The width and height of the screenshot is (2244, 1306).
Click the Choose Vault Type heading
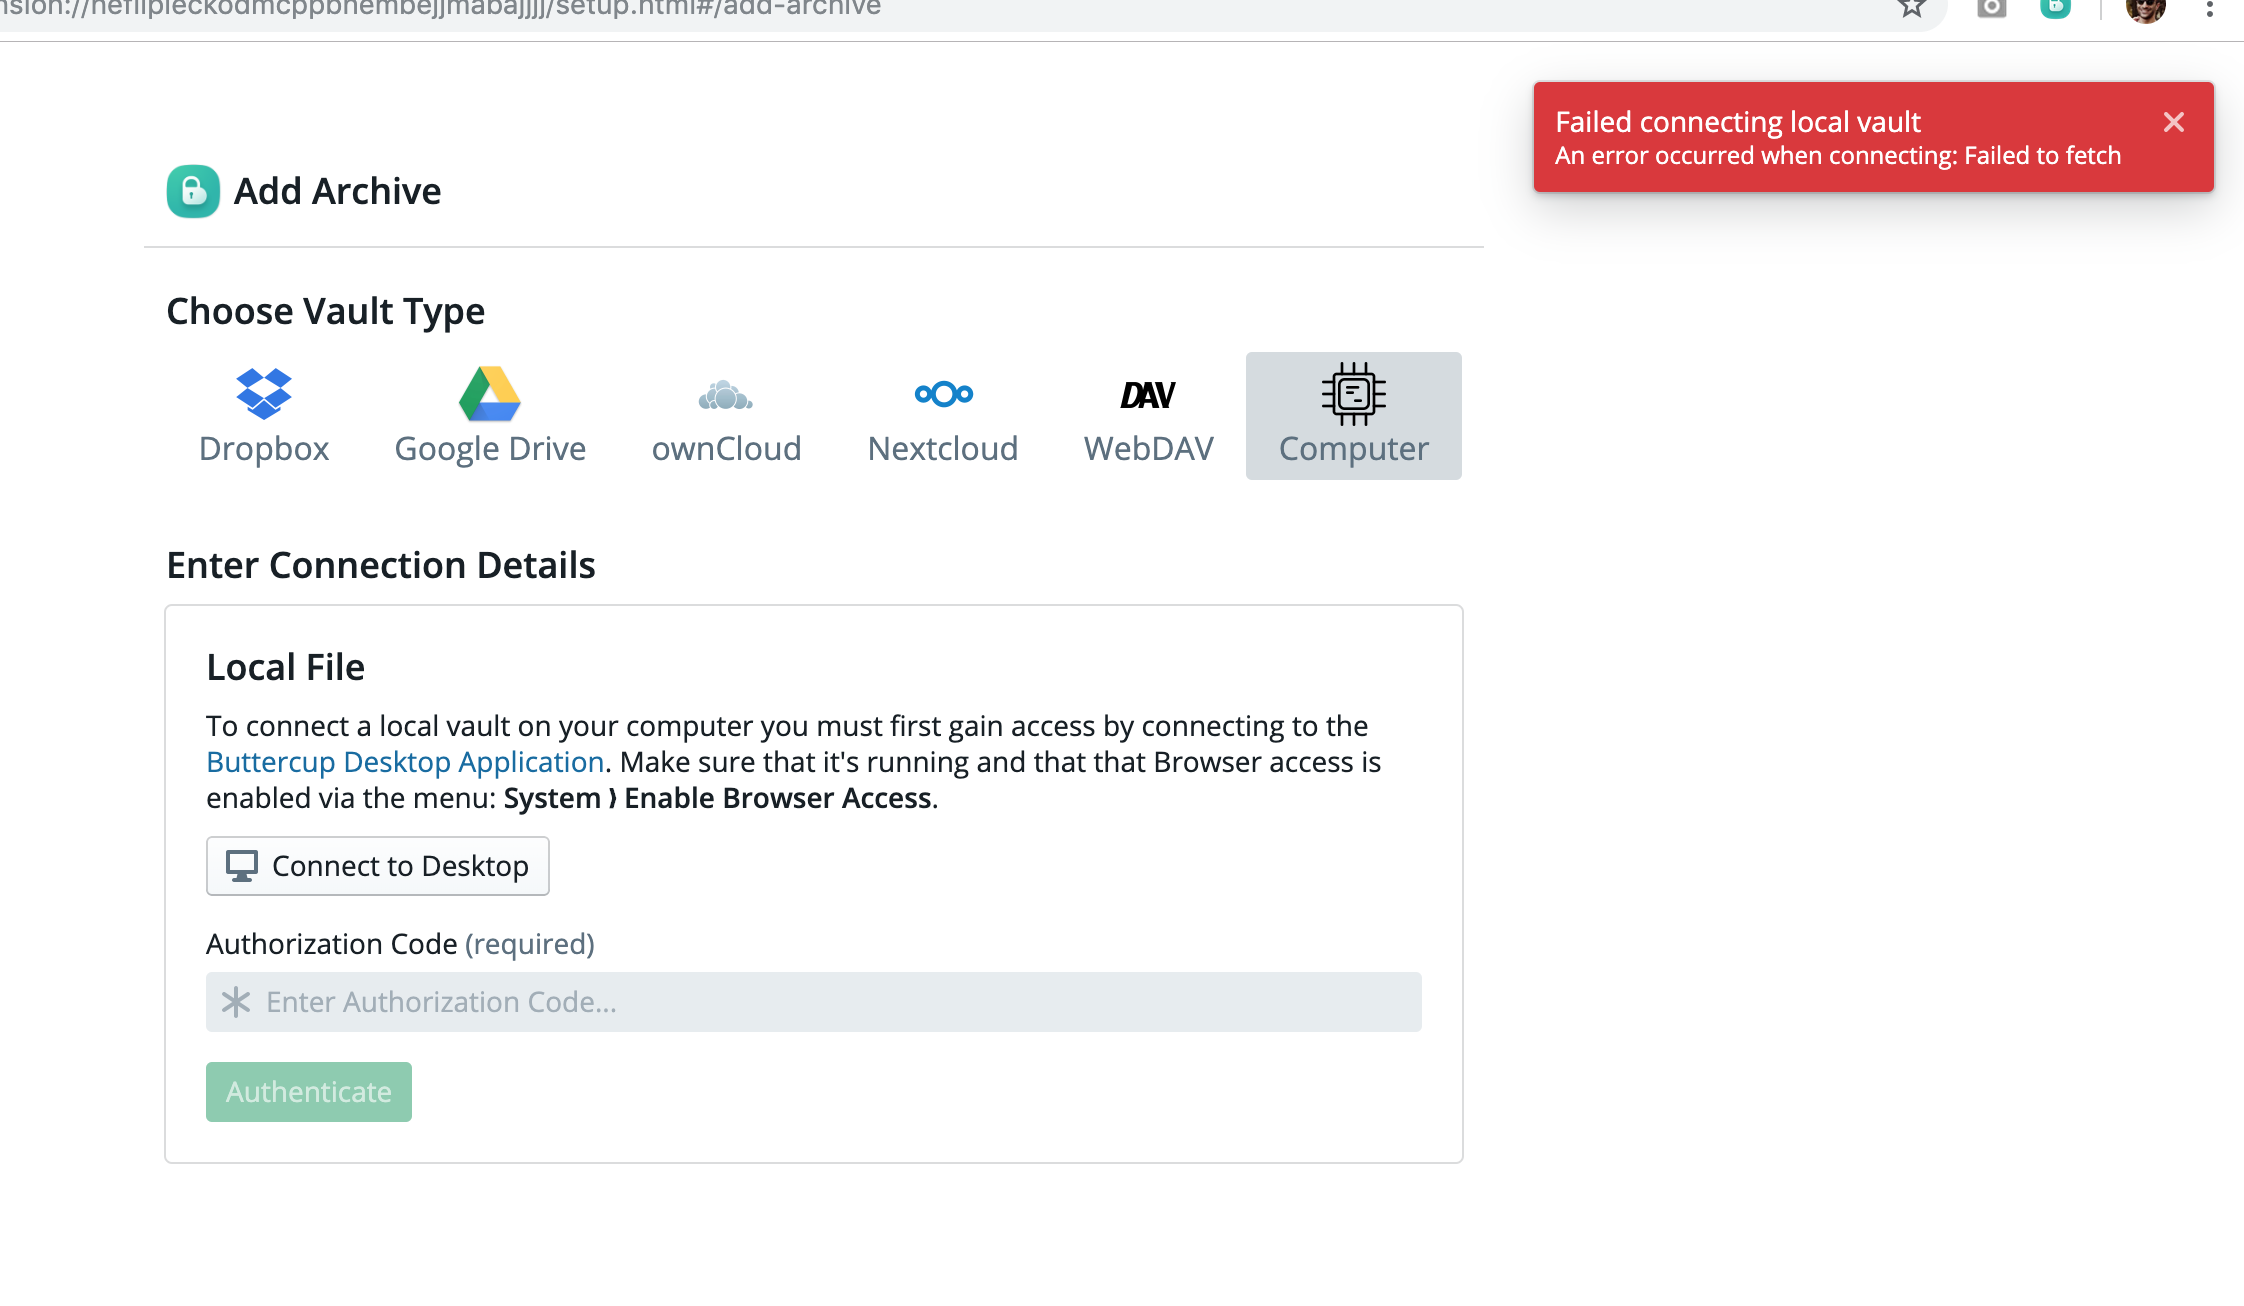point(326,312)
